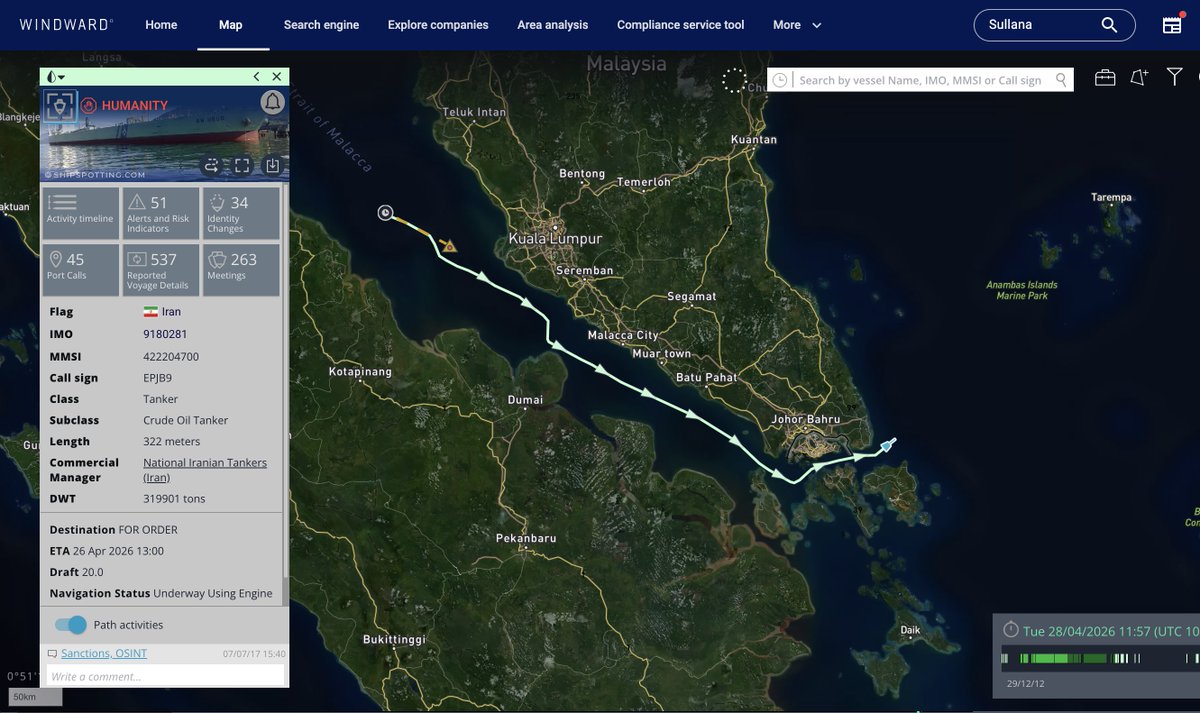The width and height of the screenshot is (1200, 713).
Task: Click the vessel path route icon
Action: click(x=211, y=166)
